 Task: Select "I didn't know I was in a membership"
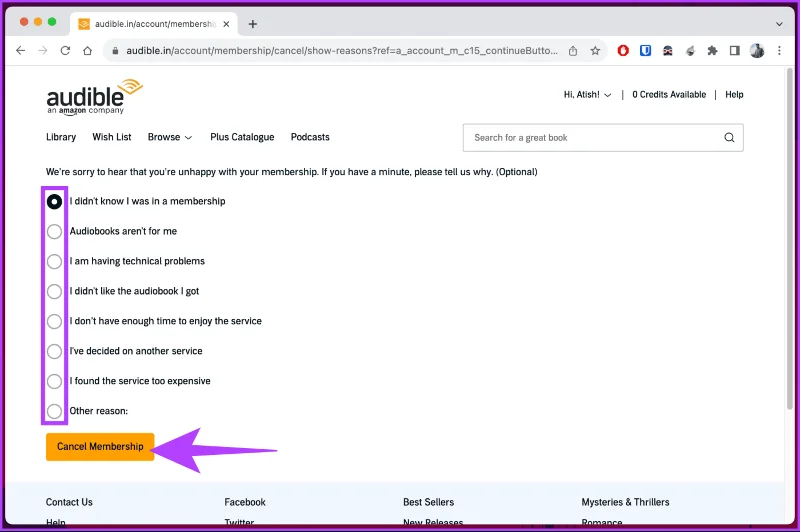54,201
